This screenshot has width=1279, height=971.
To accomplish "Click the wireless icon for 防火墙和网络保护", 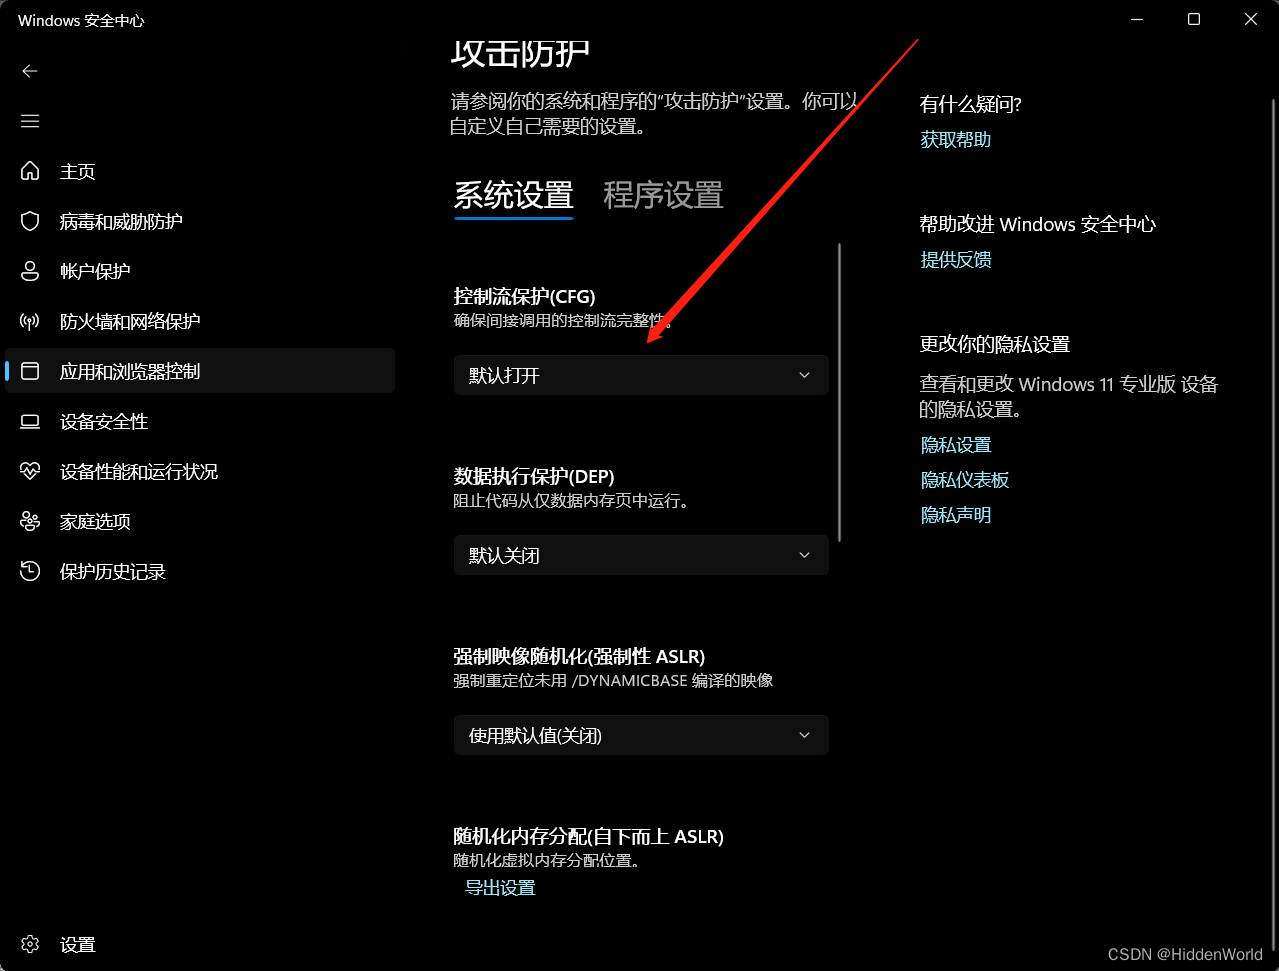I will (x=30, y=321).
